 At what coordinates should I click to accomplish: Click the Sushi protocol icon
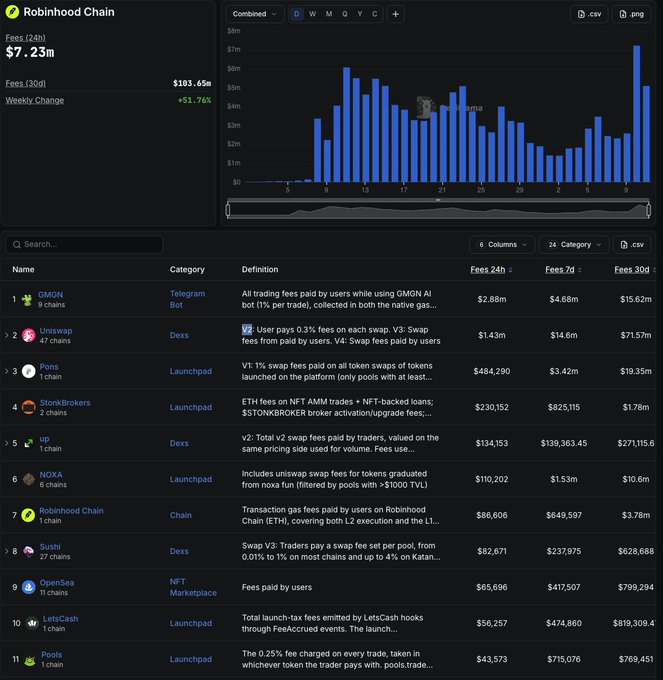[x=29, y=551]
